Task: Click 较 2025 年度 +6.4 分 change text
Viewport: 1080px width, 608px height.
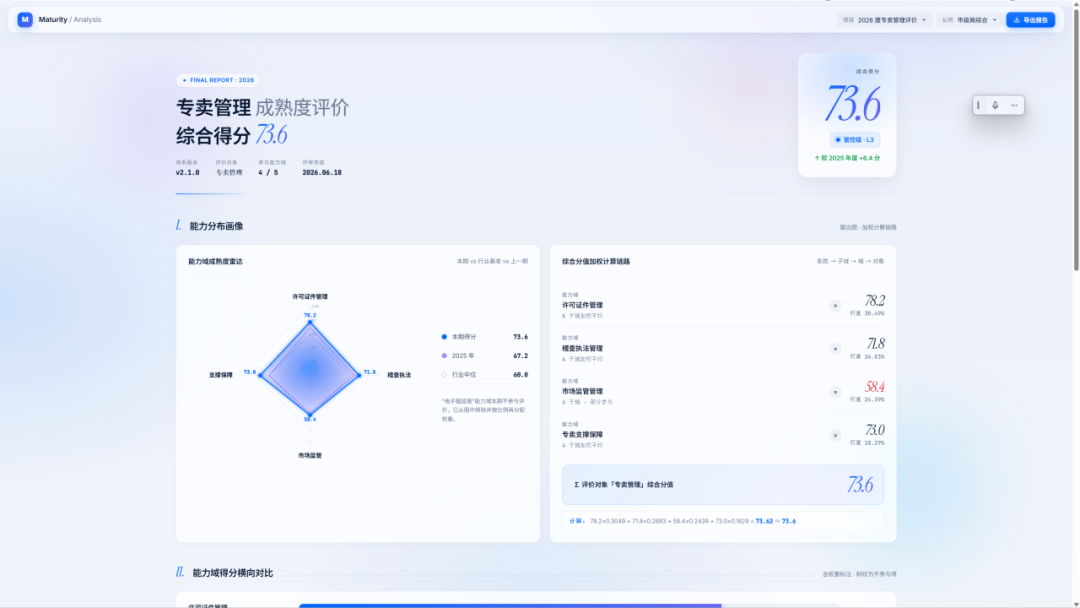Action: pos(847,158)
